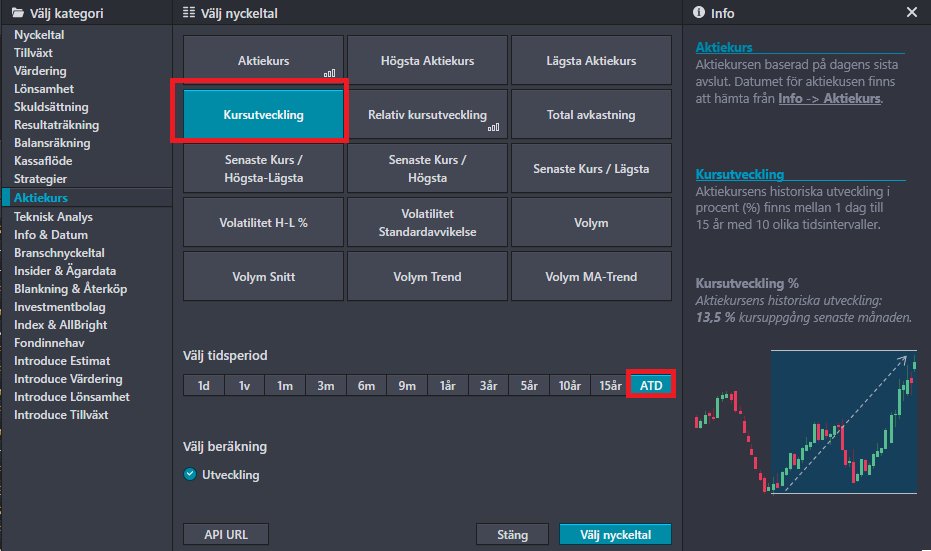
Task: Toggle the Utveckling calculation option
Action: click(190, 474)
